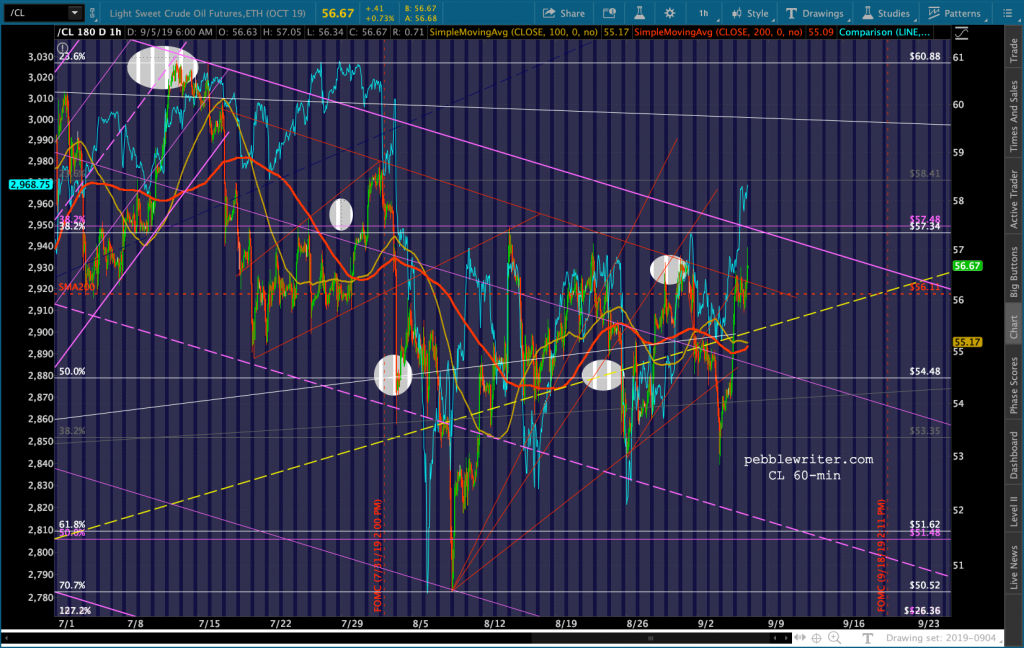Screen dimensions: 1024x648
Task: Click the text T icon near Drawing set
Action: coord(867,638)
